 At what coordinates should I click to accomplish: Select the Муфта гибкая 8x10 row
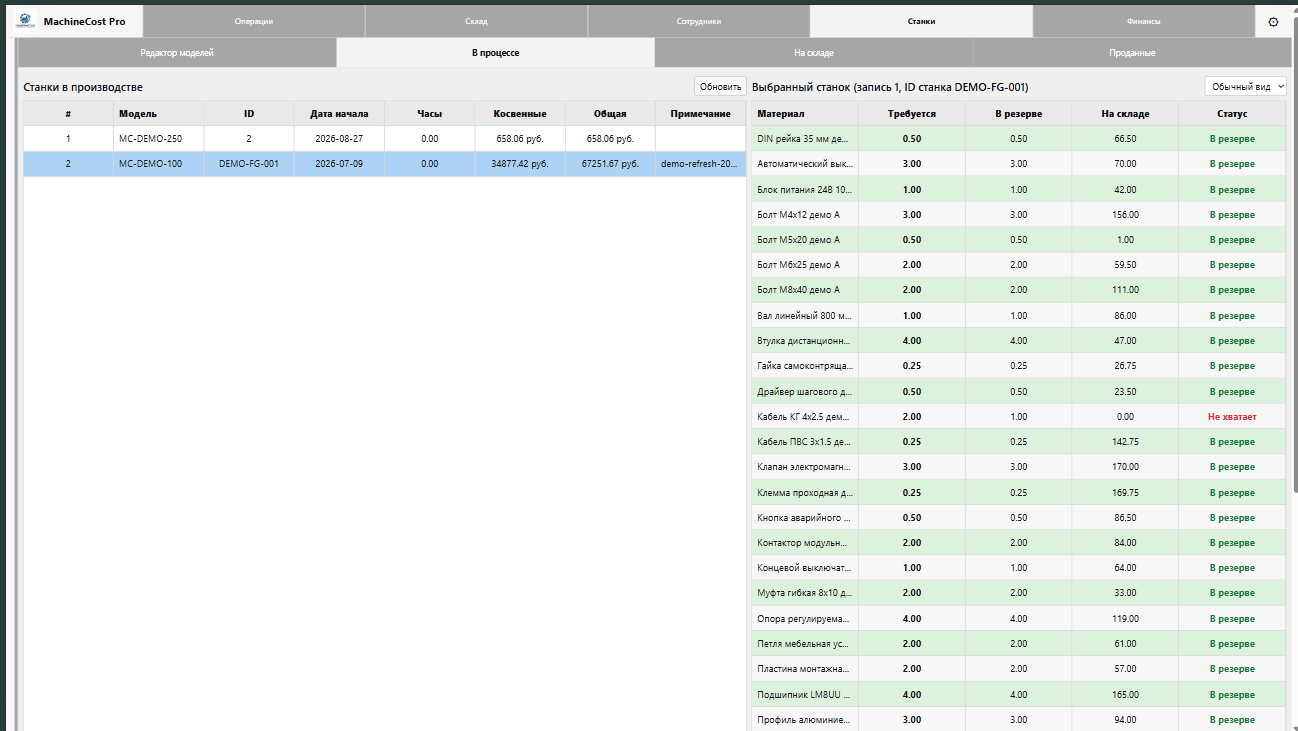pyautogui.click(x=1018, y=593)
